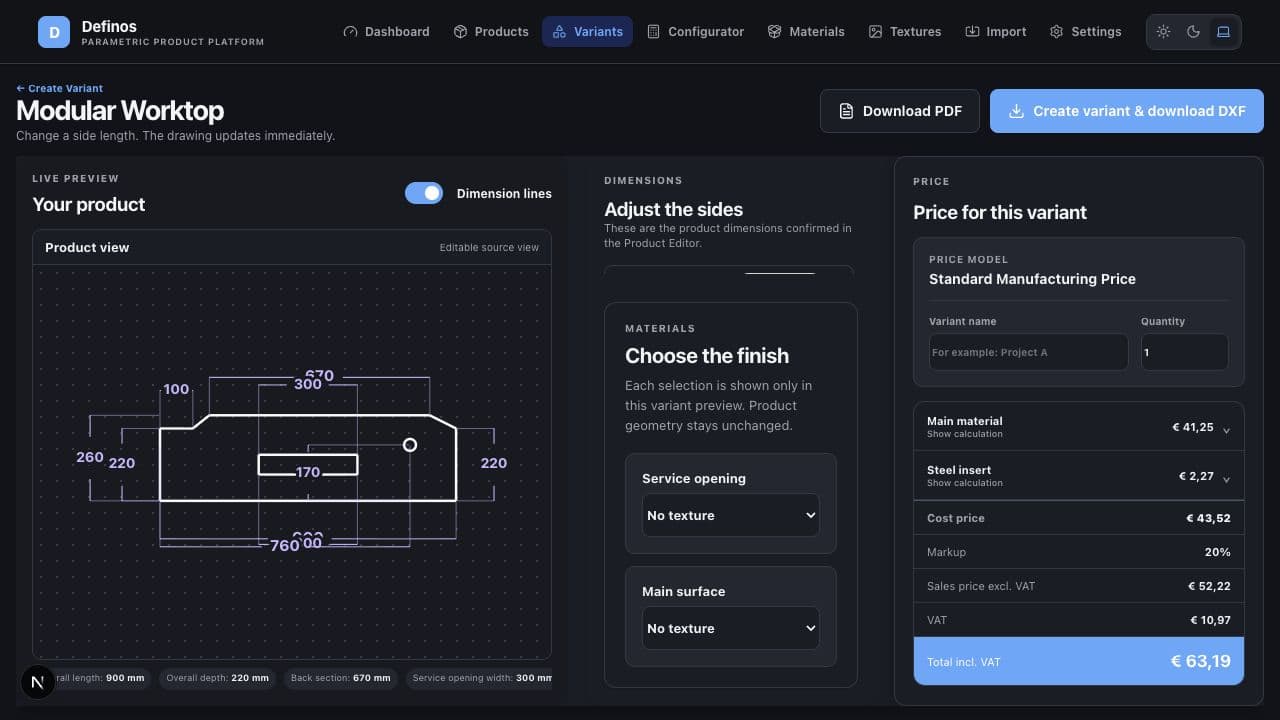1280x720 pixels.
Task: Click the Create Variant back link
Action: tap(59, 88)
